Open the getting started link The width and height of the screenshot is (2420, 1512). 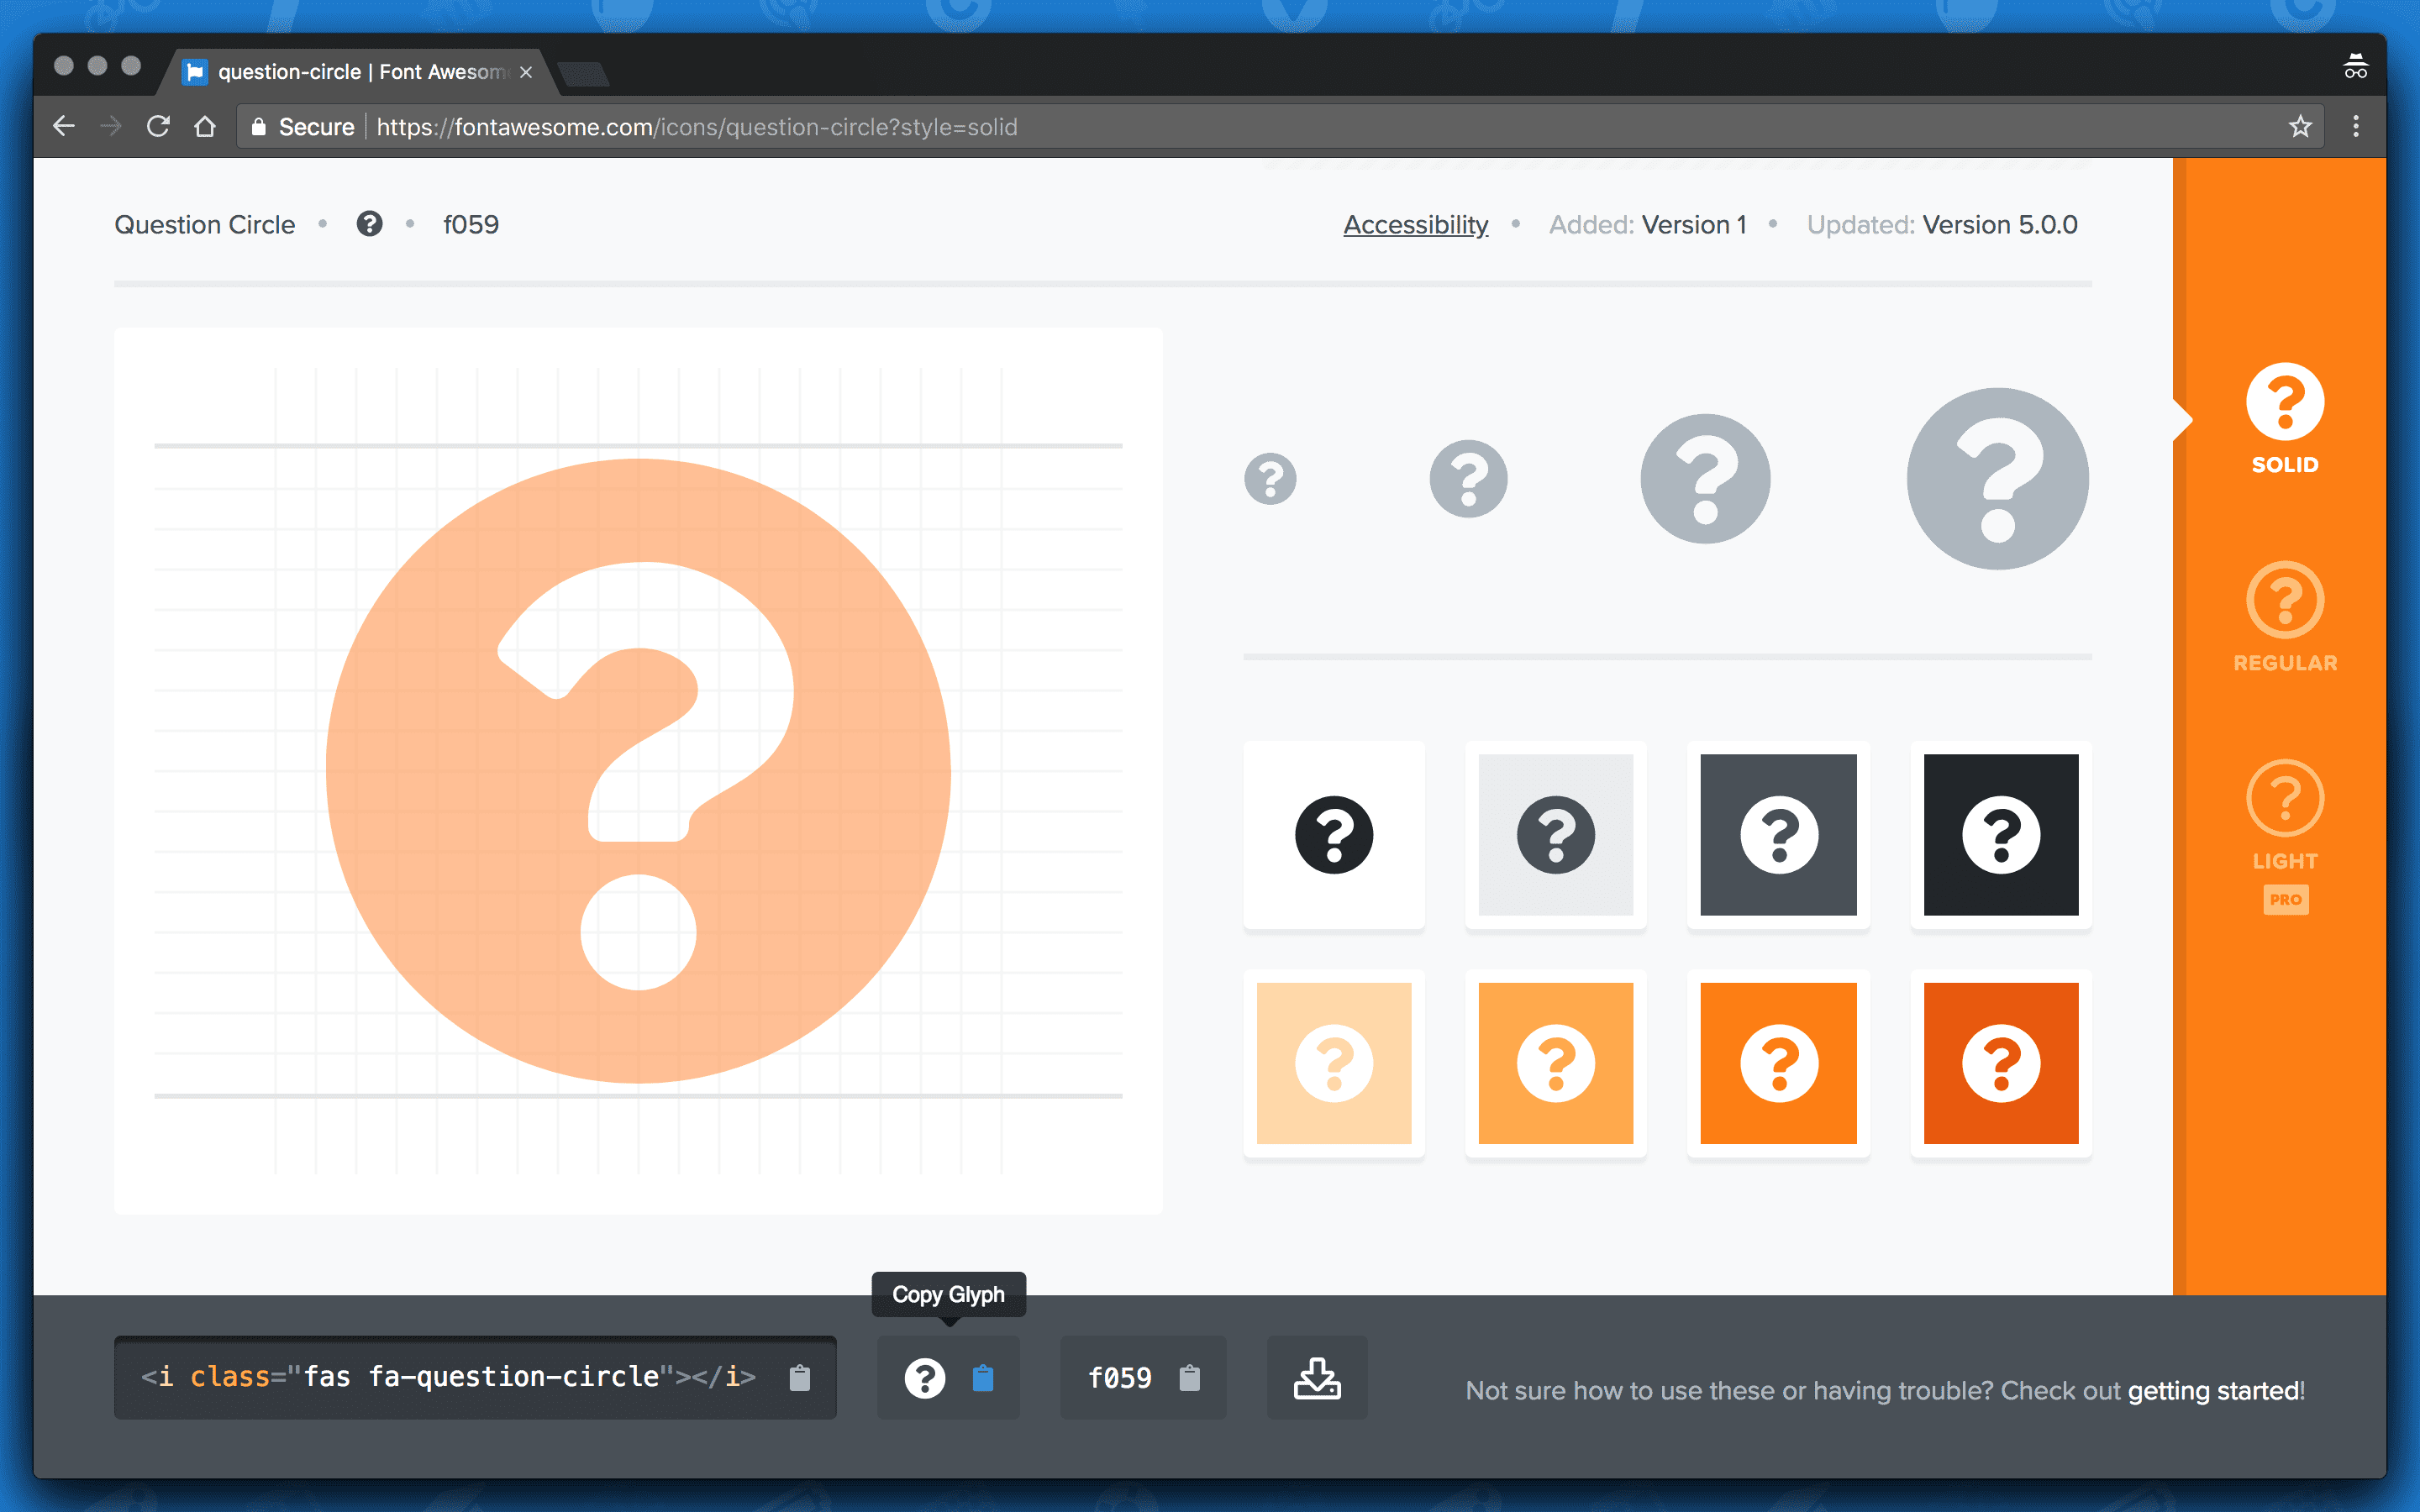coord(2213,1390)
